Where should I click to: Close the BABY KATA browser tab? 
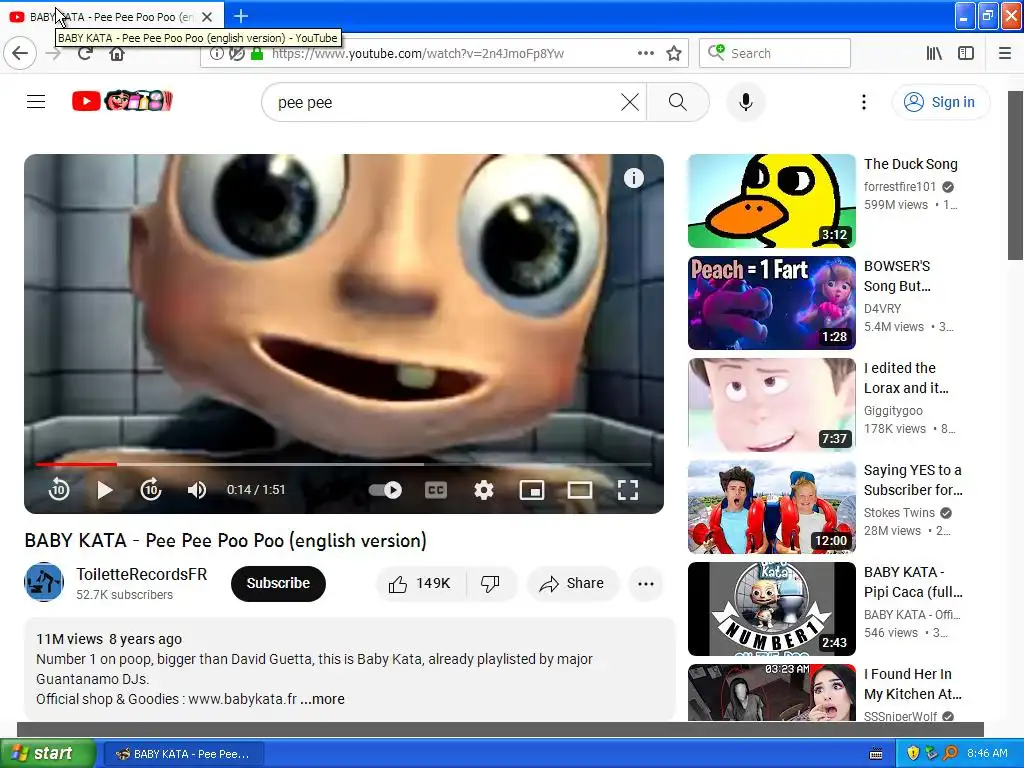click(x=206, y=17)
